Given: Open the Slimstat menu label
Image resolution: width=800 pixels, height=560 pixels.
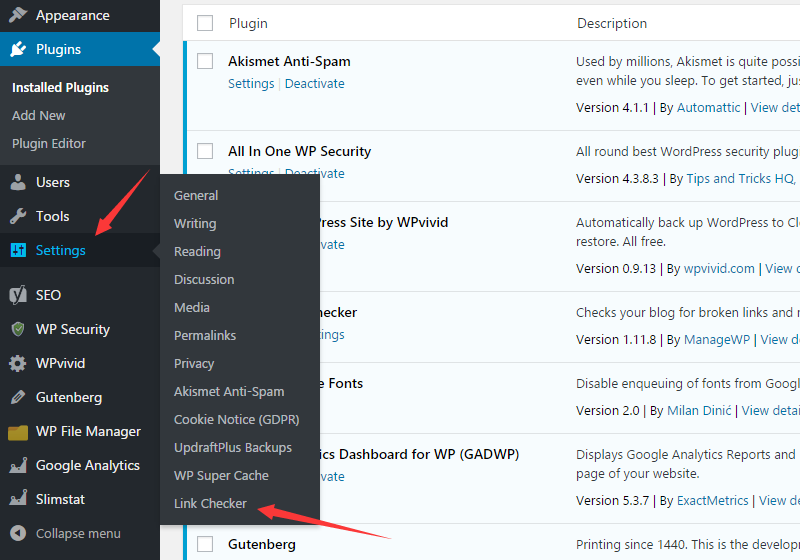Looking at the screenshot, I should (x=60, y=499).
